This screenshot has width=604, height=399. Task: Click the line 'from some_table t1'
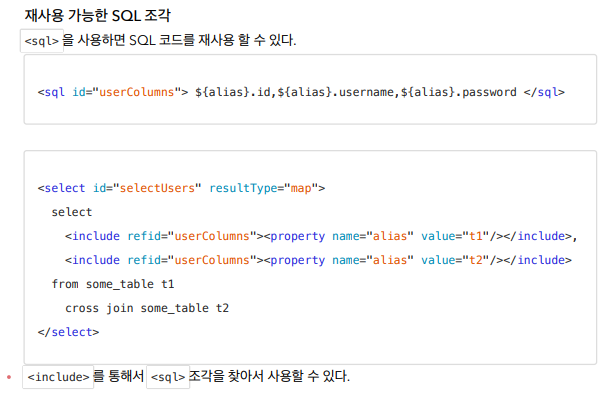[113, 284]
